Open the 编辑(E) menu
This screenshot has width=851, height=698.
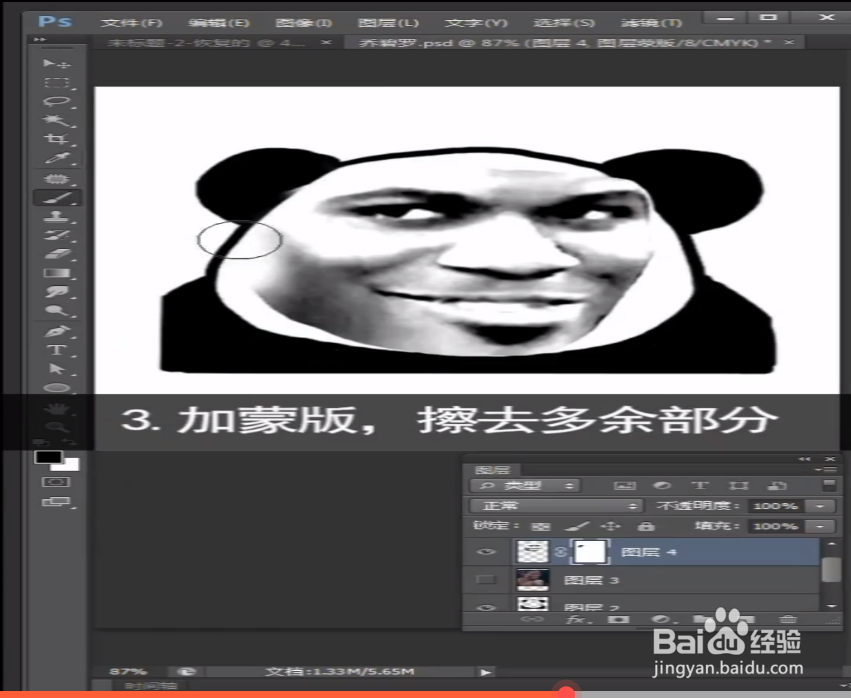(218, 23)
